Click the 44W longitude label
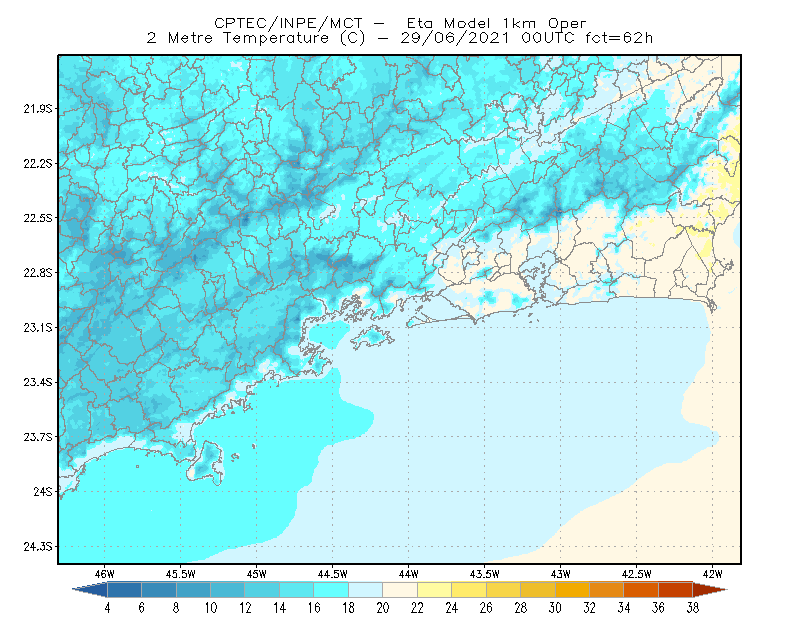Viewport: 800px width, 618px height. click(408, 574)
